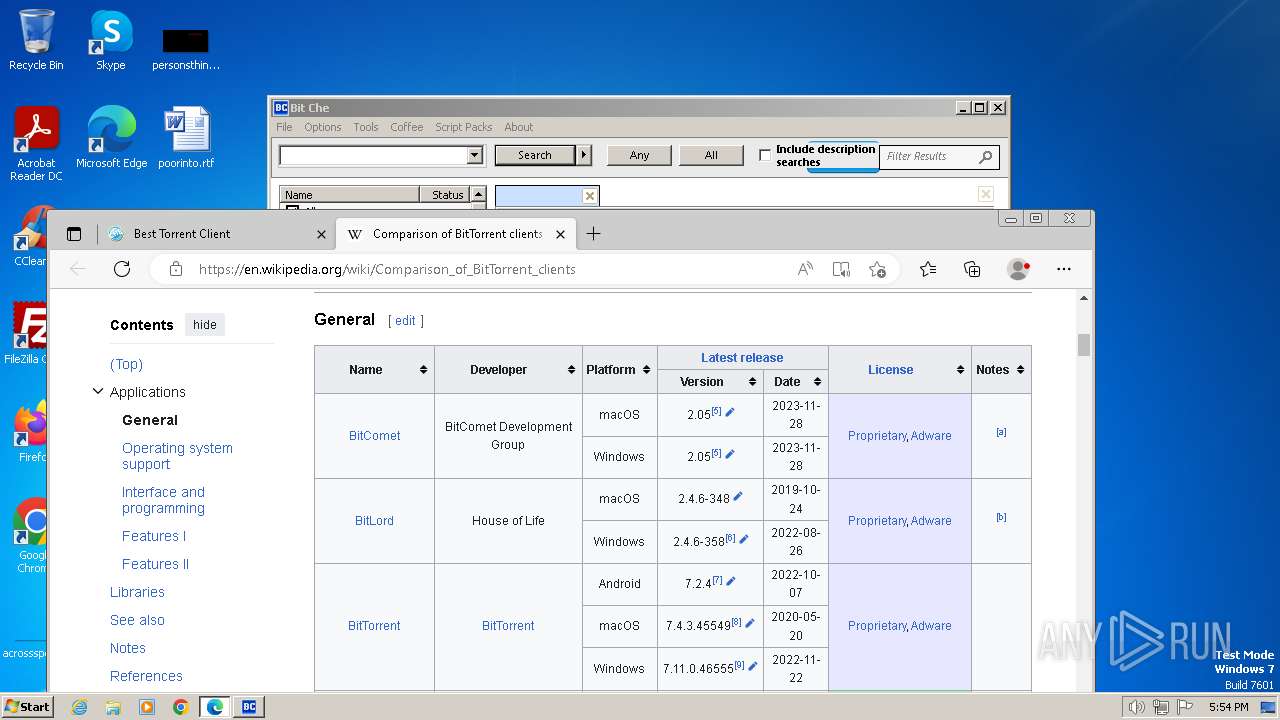Viewport: 1280px width, 720px height.
Task: Edit BitLord macOS version pencil icon
Action: tap(738, 496)
